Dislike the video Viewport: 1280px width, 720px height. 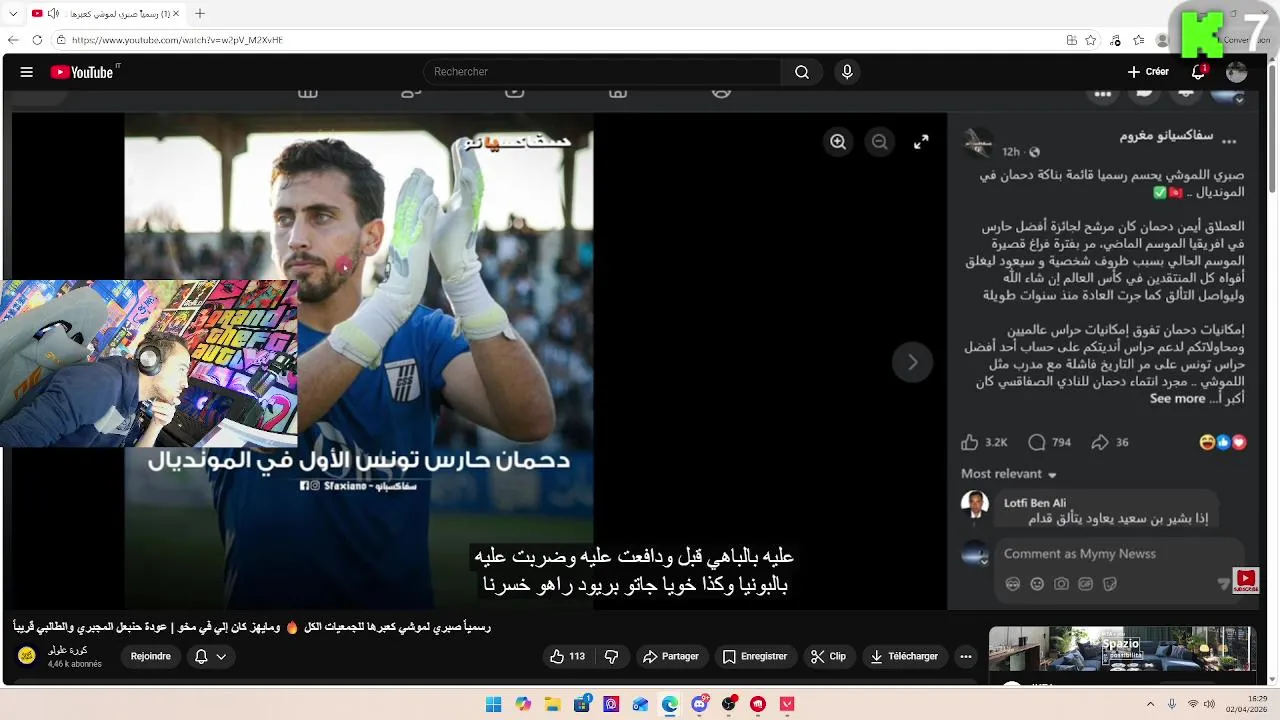point(612,656)
